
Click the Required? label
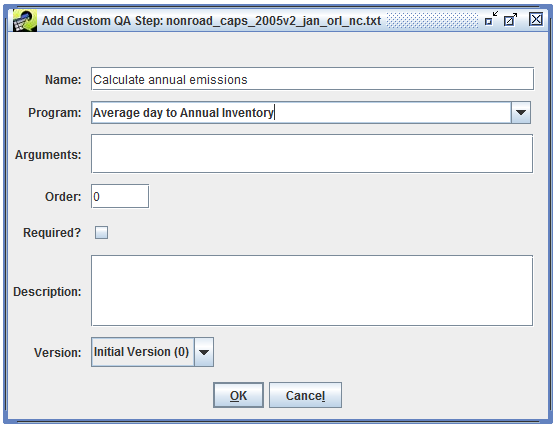coord(52,233)
